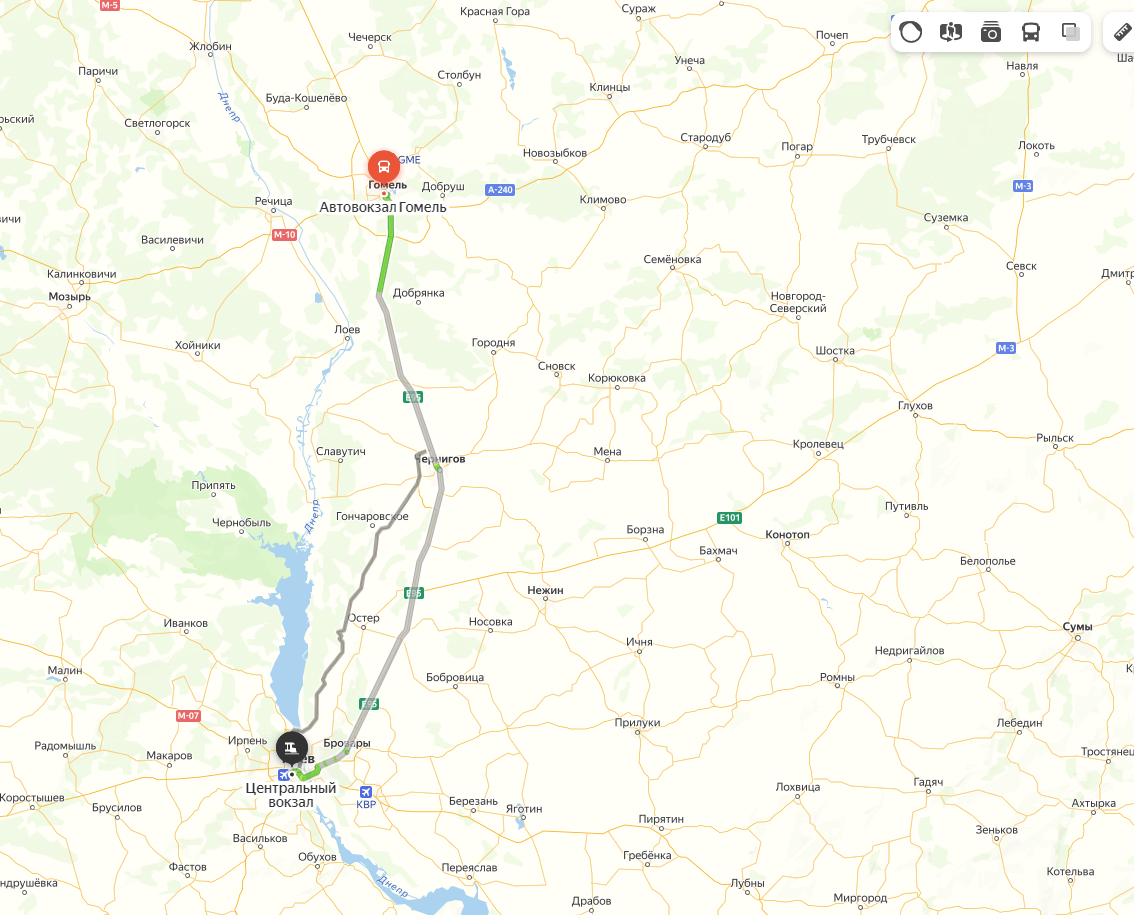
Task: Click the Сумы city label
Action: pos(1077,626)
